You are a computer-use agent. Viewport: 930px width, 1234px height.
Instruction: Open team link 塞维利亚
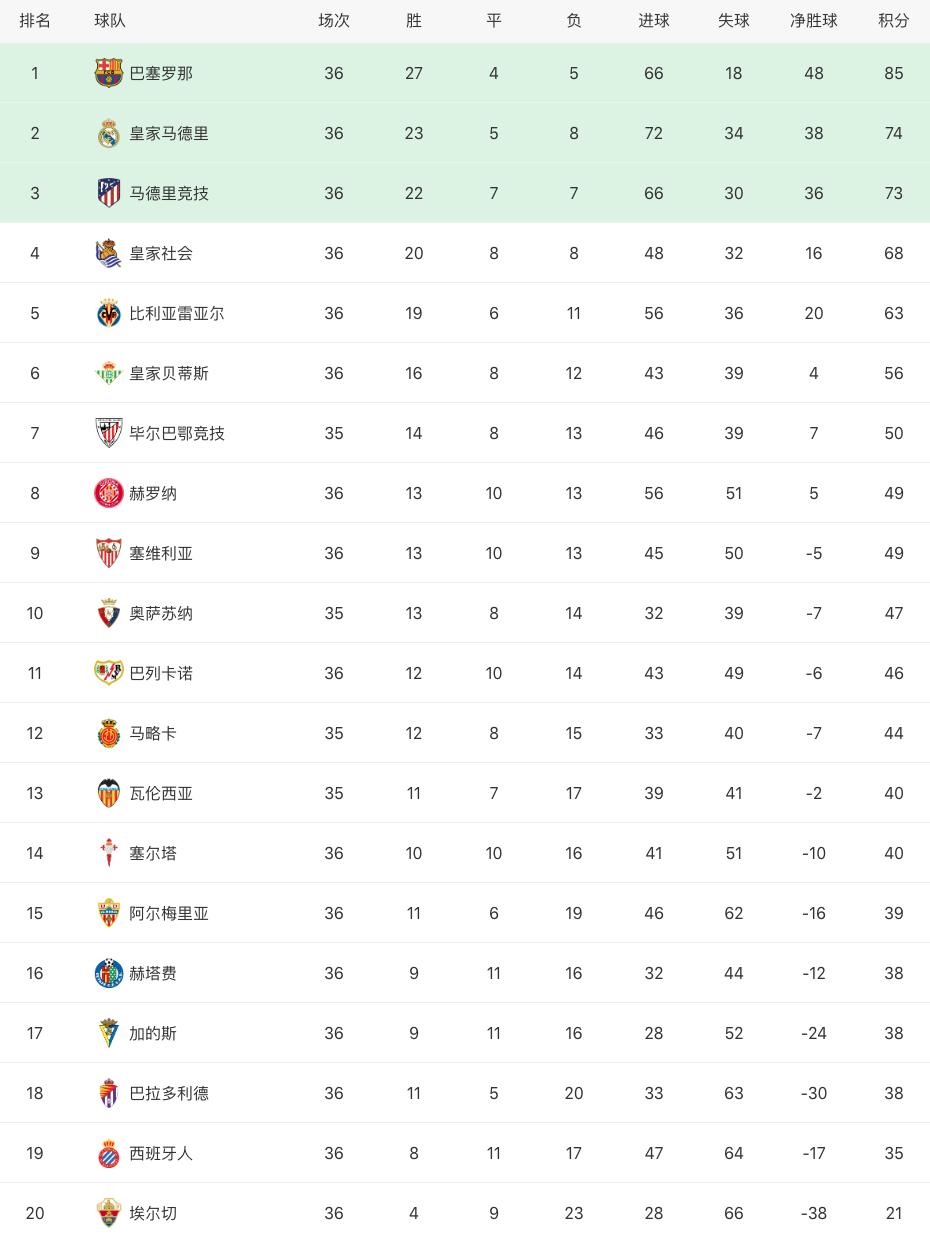click(161, 553)
